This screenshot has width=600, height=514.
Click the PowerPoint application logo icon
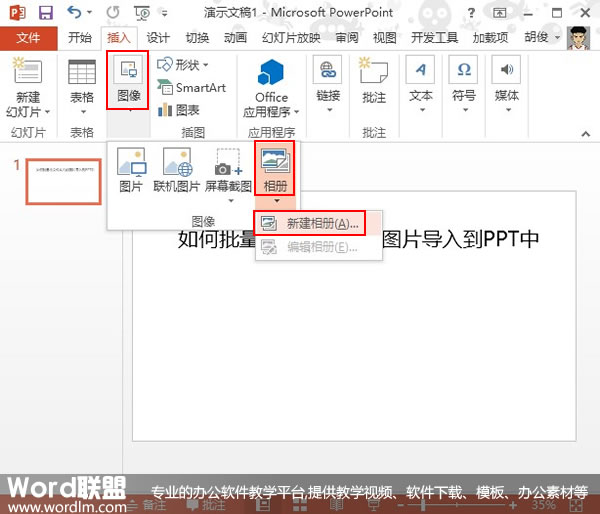(17, 13)
